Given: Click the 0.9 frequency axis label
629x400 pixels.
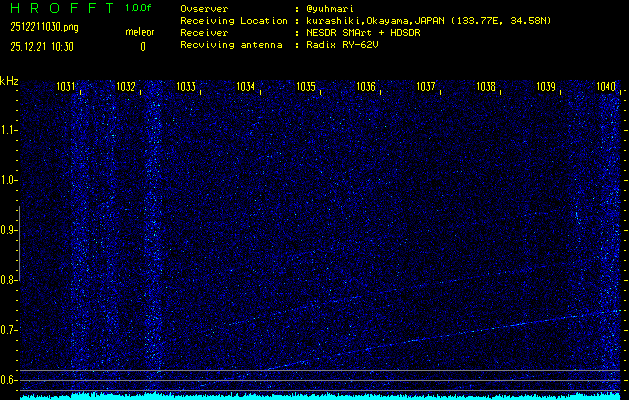Looking at the screenshot, I should click(9, 230).
